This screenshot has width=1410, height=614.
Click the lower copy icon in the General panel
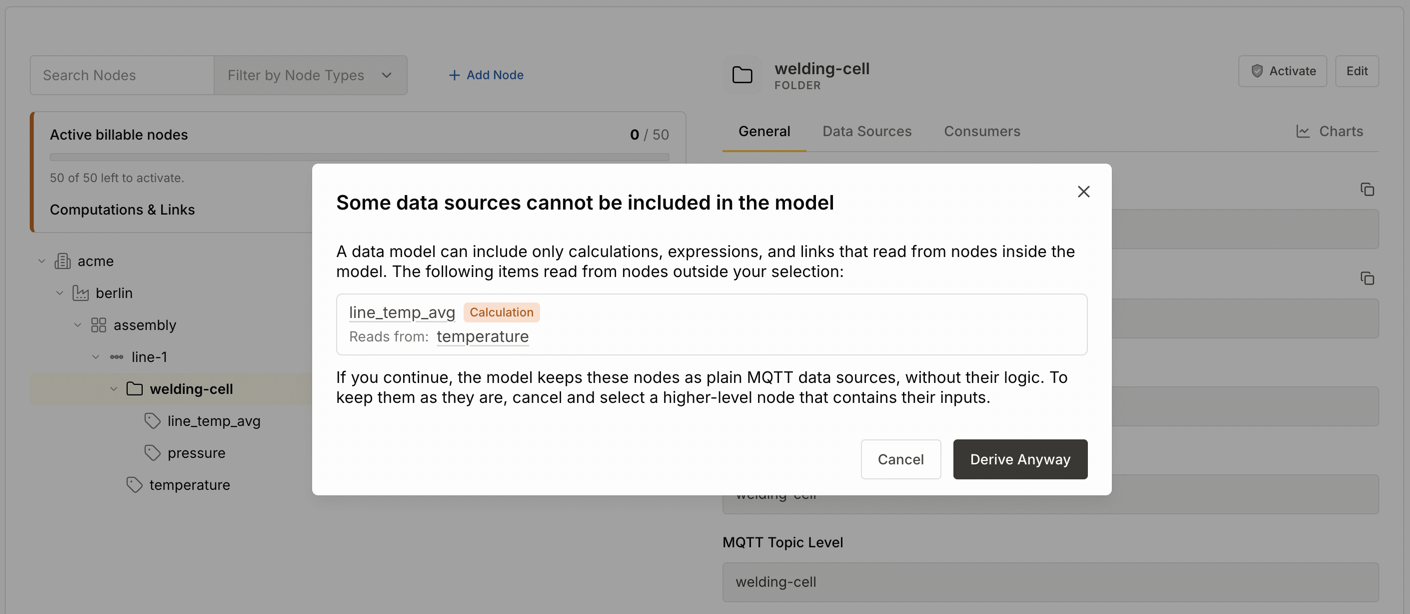(1367, 278)
